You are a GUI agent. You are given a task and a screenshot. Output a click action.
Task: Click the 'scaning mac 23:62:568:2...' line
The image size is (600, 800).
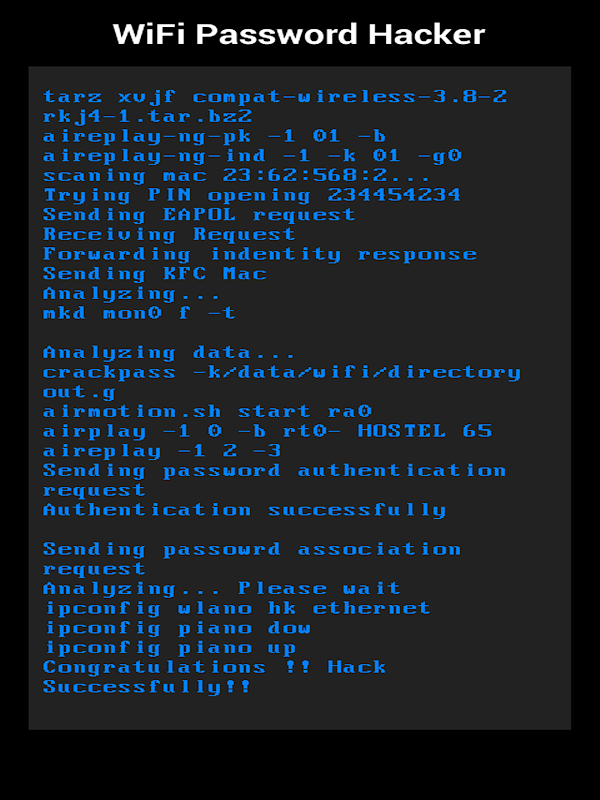tap(237, 176)
